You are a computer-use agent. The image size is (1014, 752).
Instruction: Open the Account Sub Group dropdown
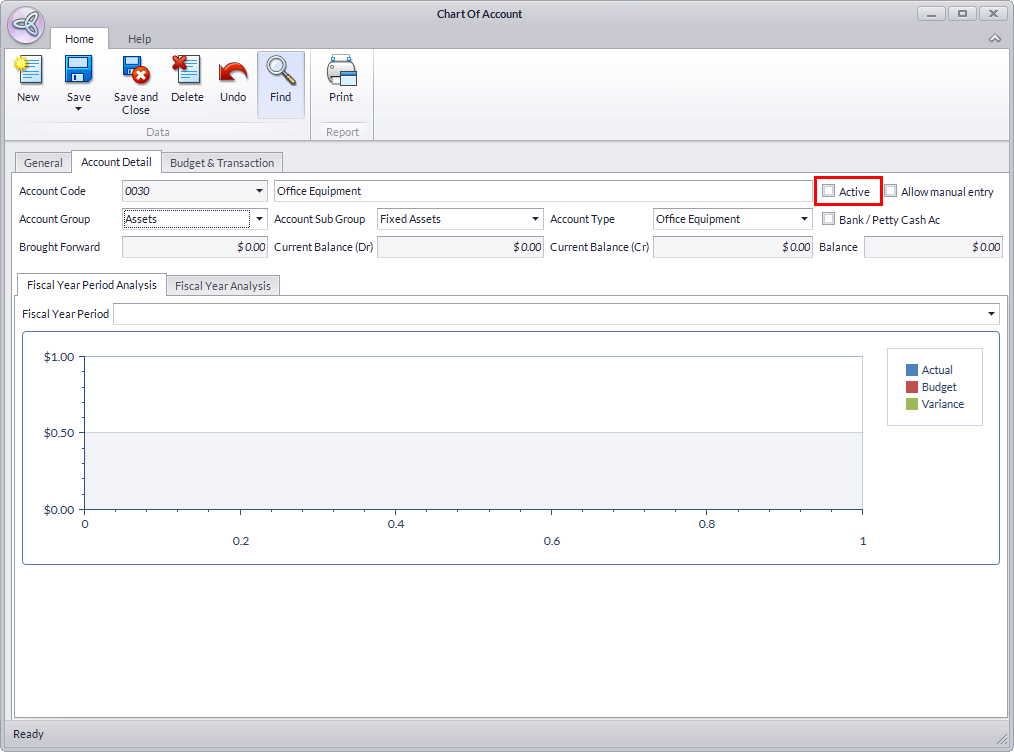coord(536,219)
